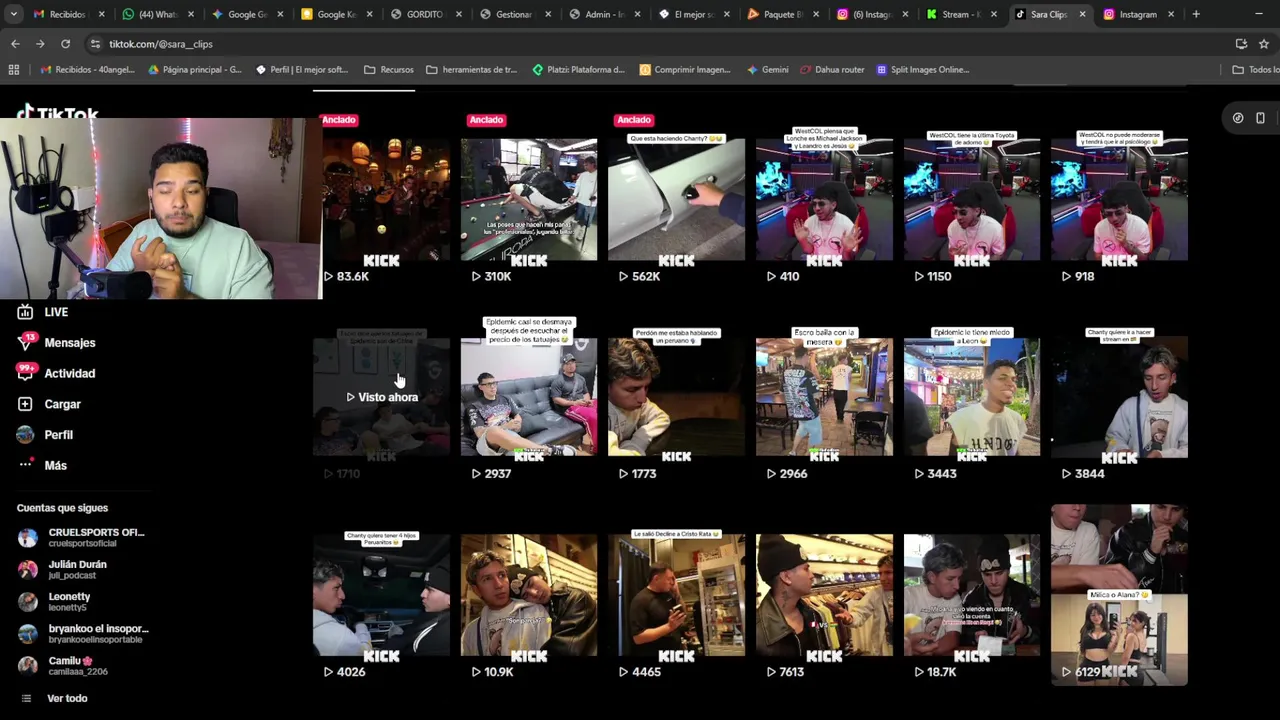The width and height of the screenshot is (1280, 720).
Task: Open the Recursos bookmarks folder
Action: coord(389,70)
